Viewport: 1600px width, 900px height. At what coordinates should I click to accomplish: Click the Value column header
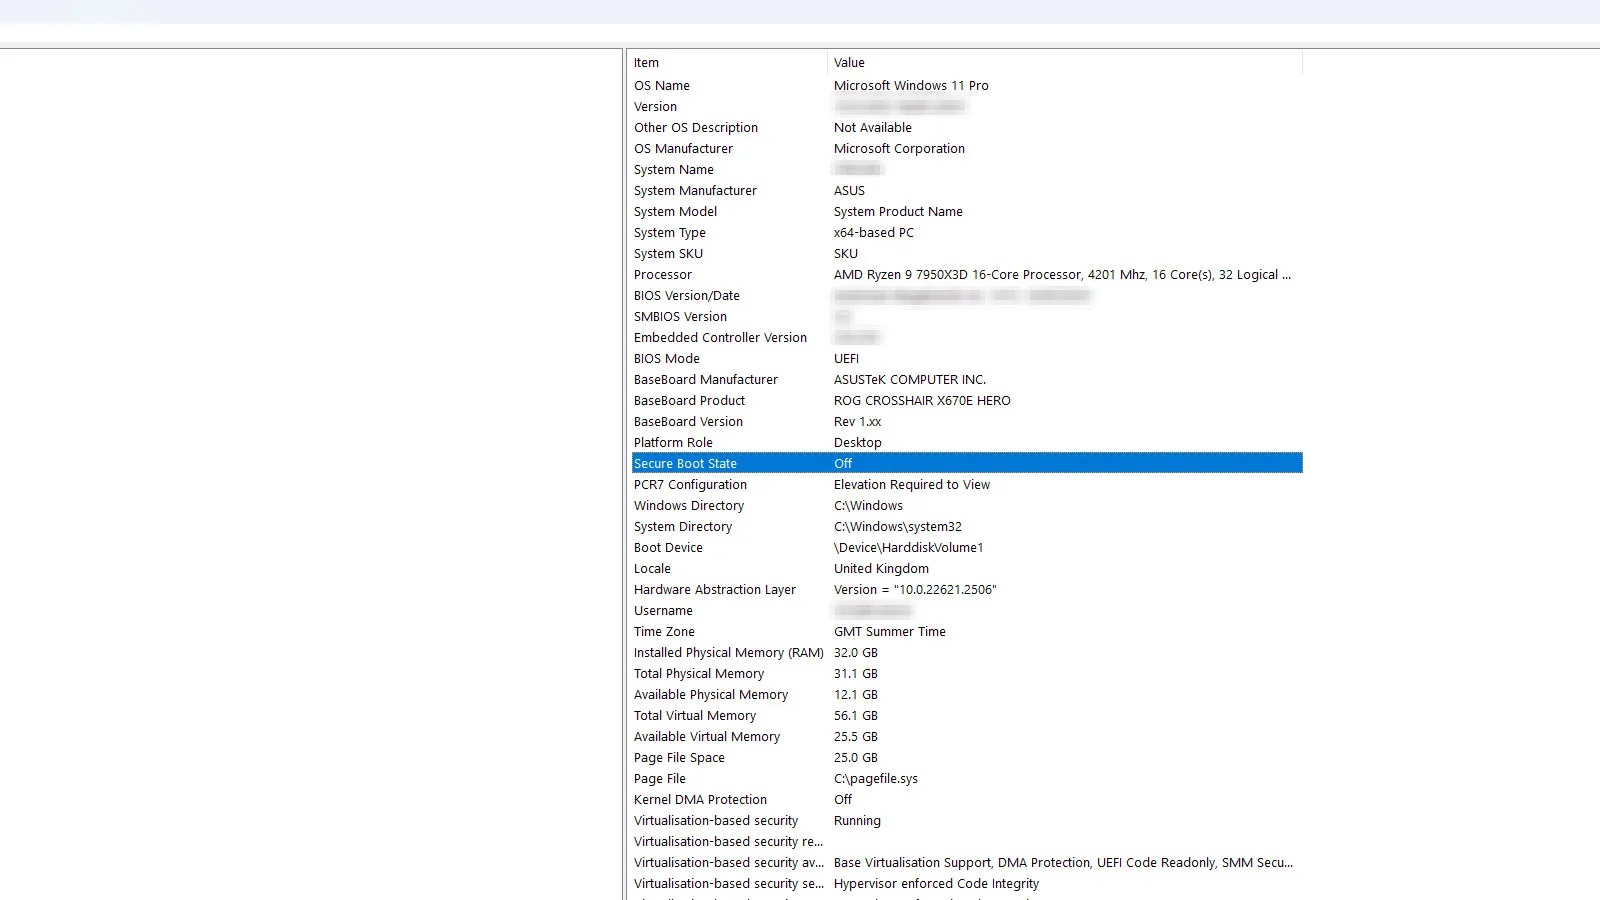(1065, 62)
